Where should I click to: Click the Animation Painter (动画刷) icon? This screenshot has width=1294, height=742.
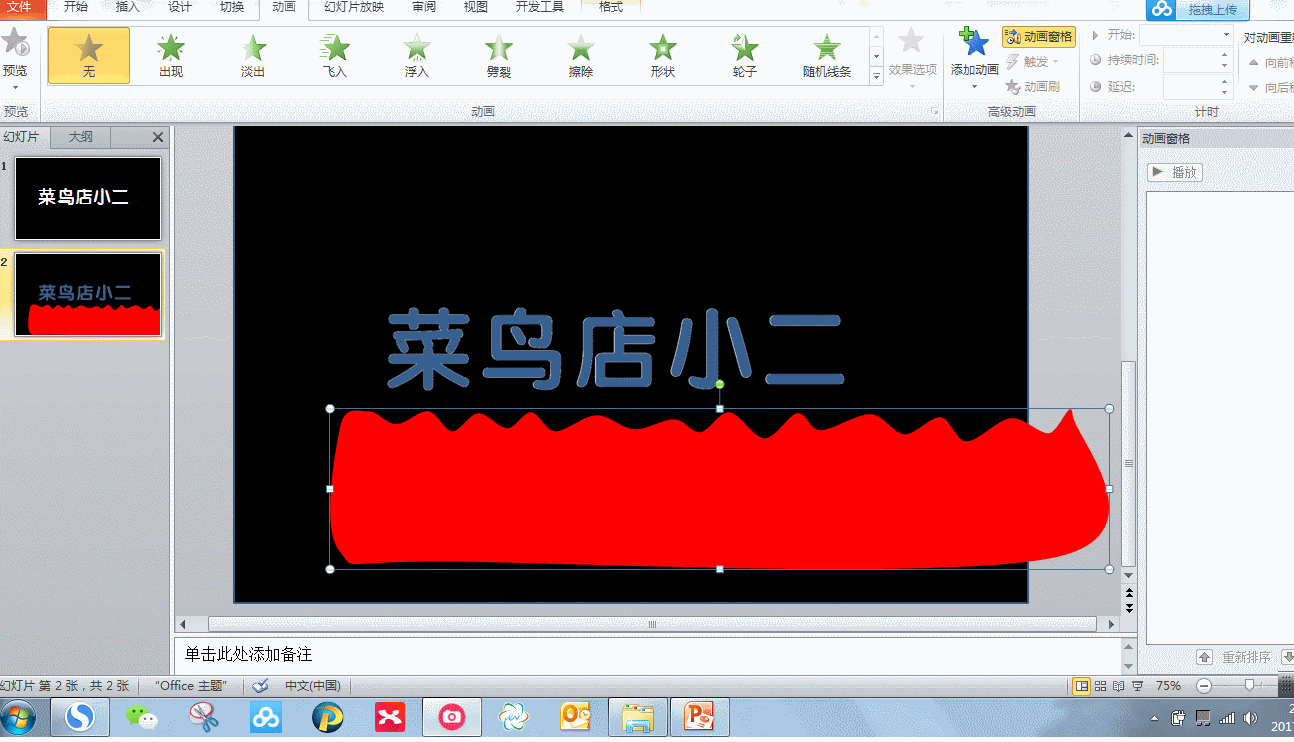1039,86
